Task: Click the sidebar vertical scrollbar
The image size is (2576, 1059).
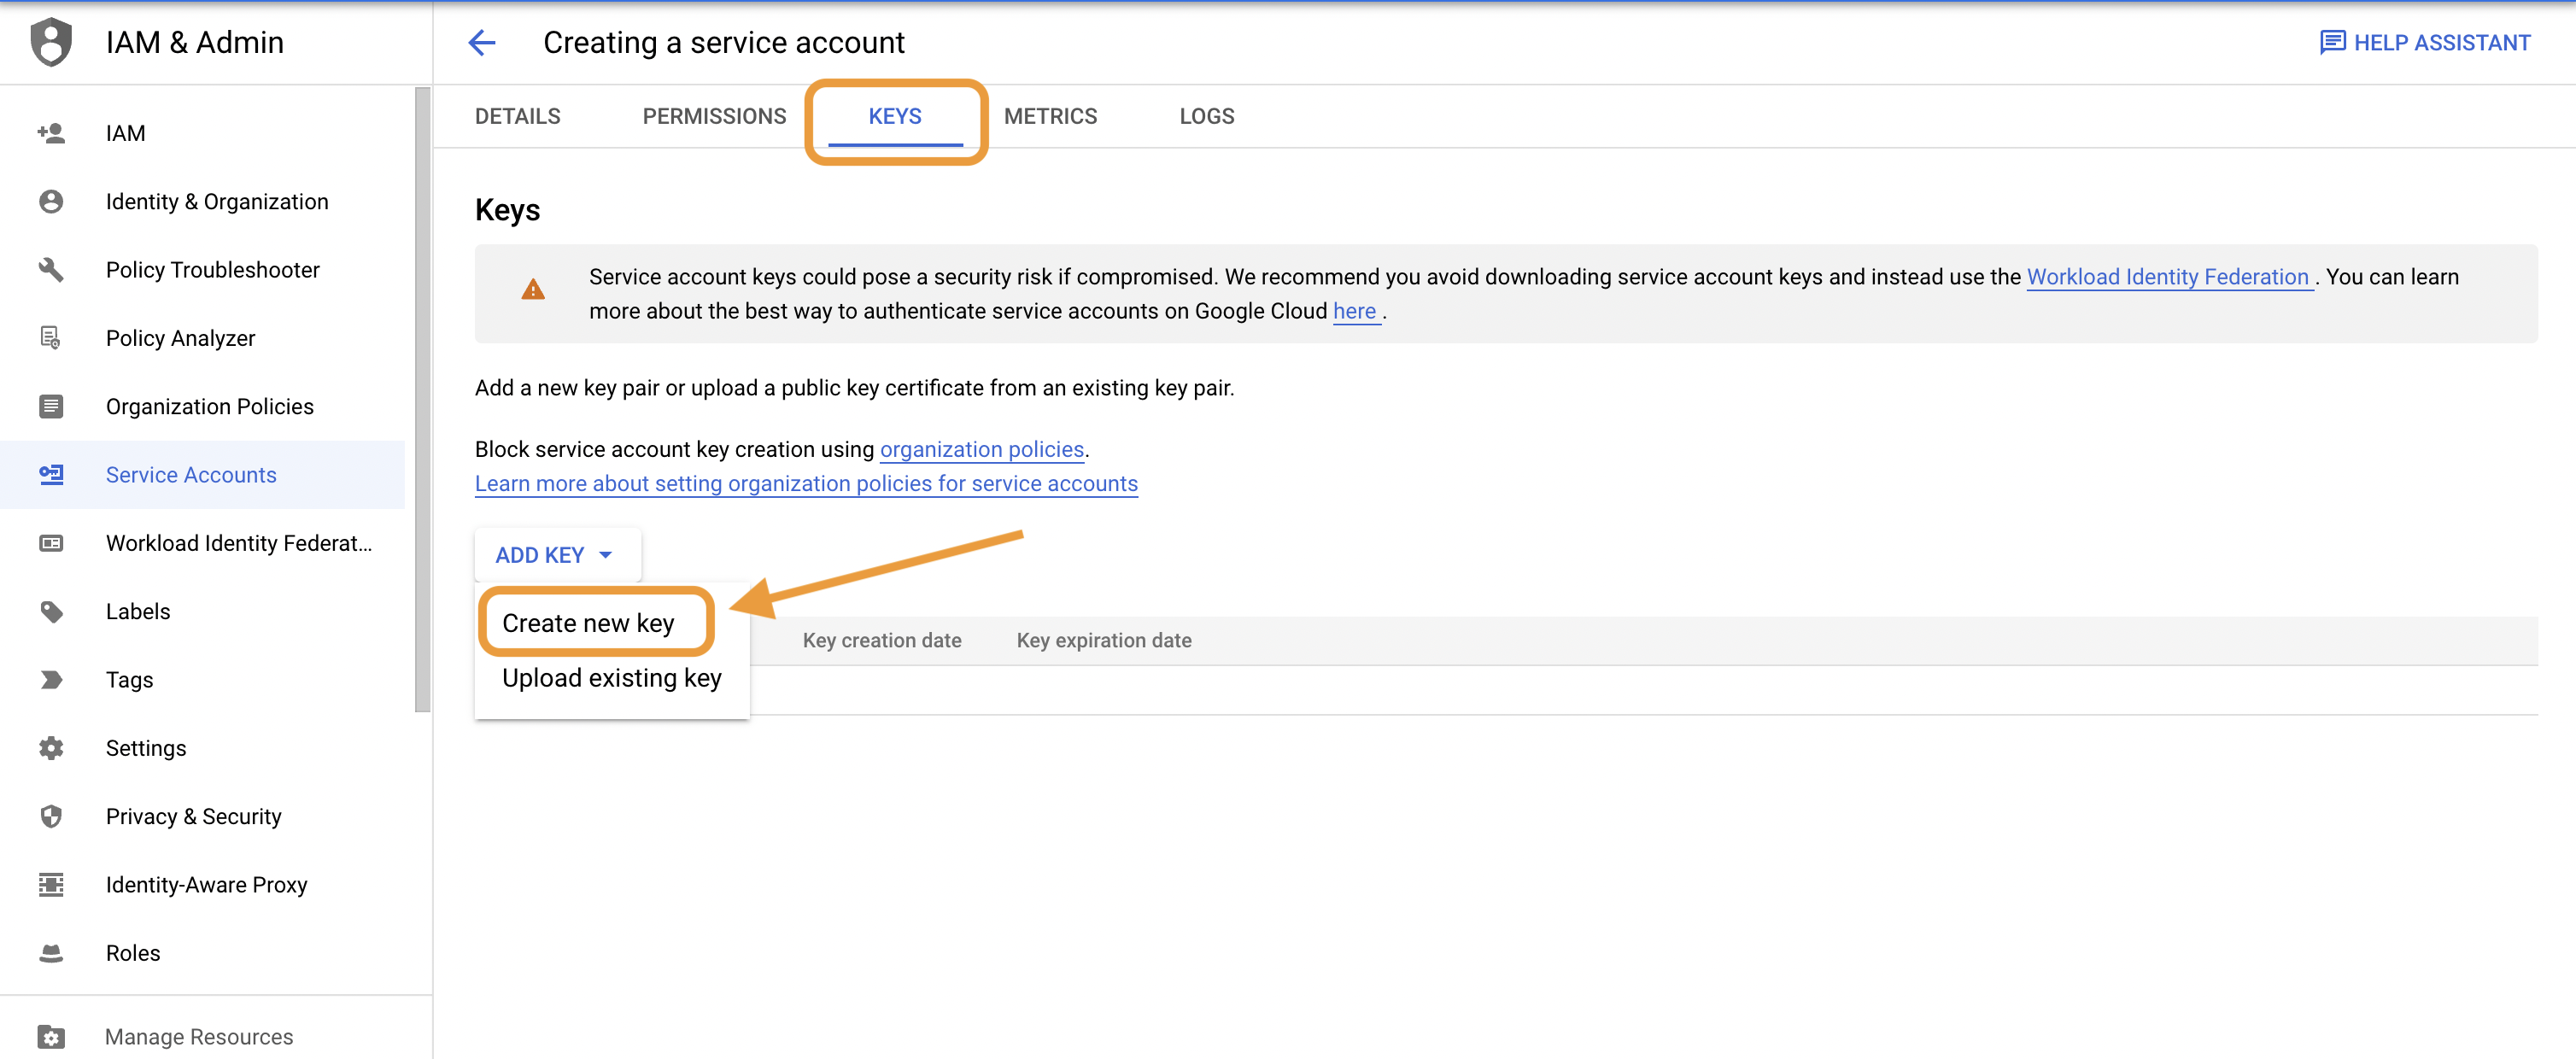Action: coord(422,400)
